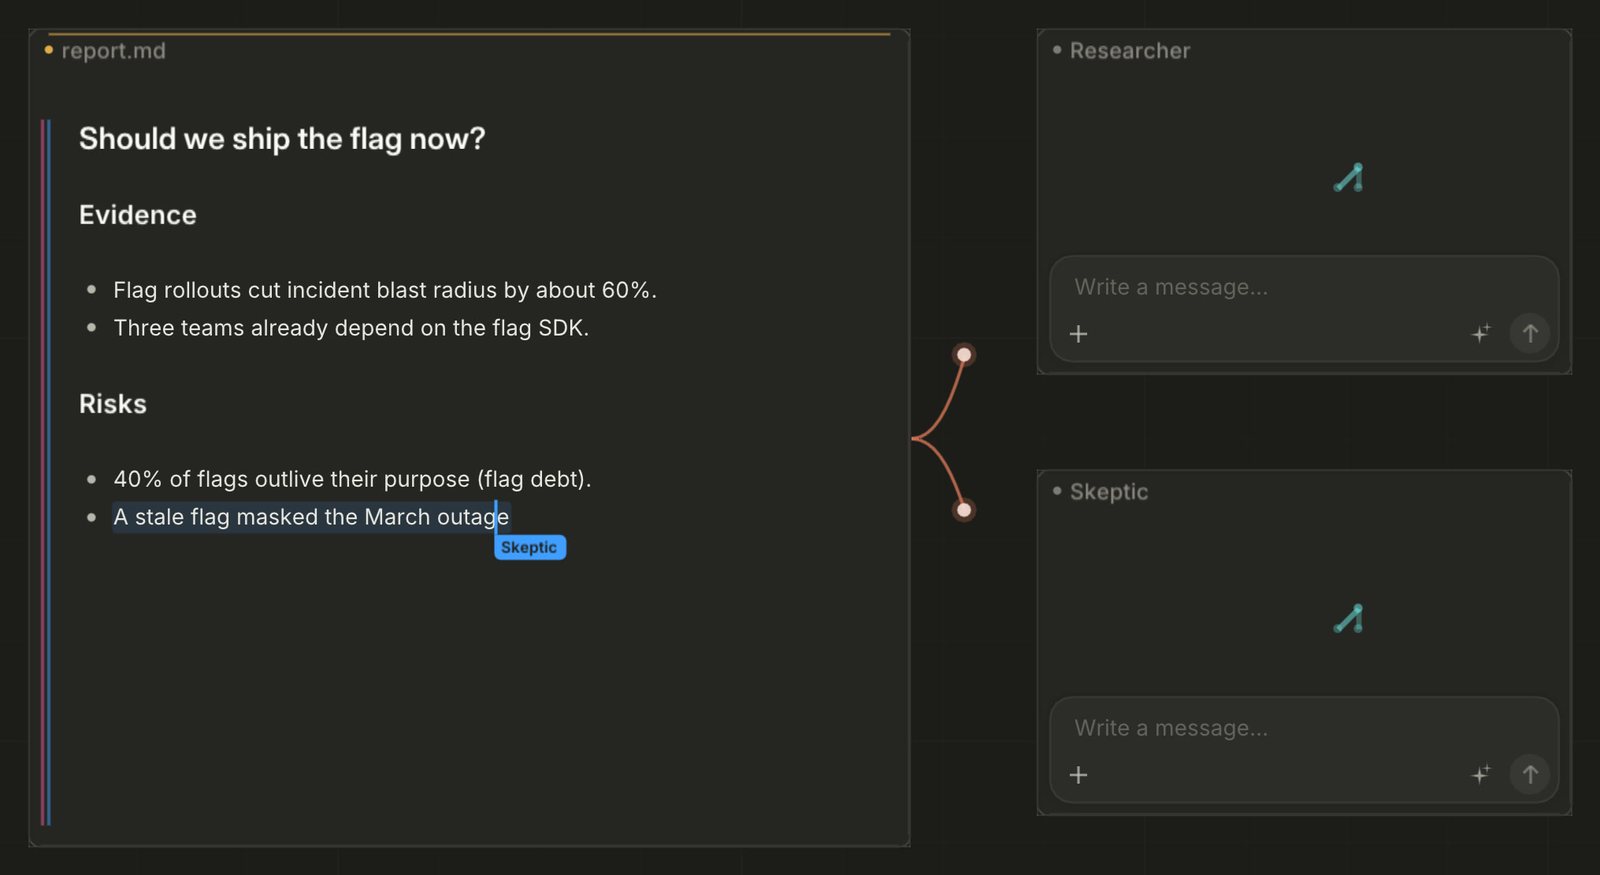Select the upper connector node to Researcher
The image size is (1600, 875).
(964, 355)
